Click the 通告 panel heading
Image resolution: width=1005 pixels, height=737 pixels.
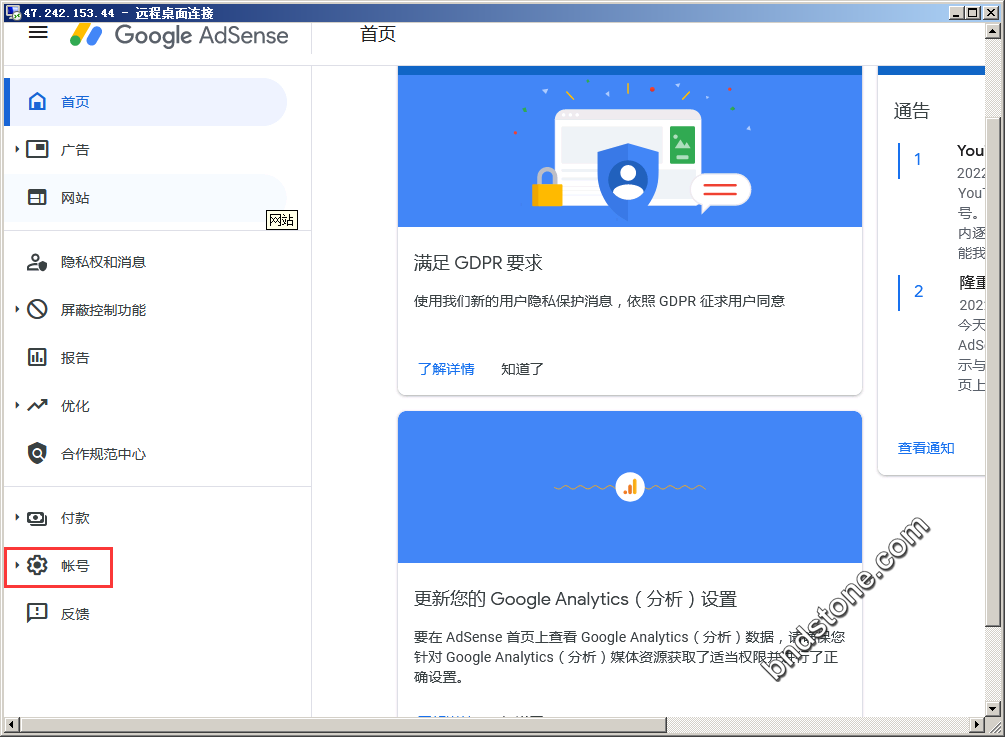click(x=911, y=111)
